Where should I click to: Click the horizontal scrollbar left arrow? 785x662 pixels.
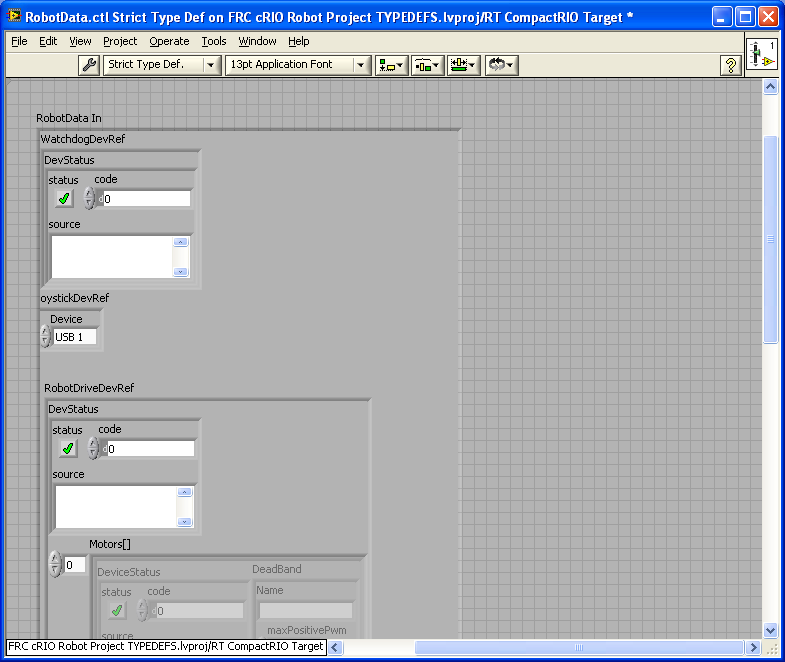[x=335, y=647]
